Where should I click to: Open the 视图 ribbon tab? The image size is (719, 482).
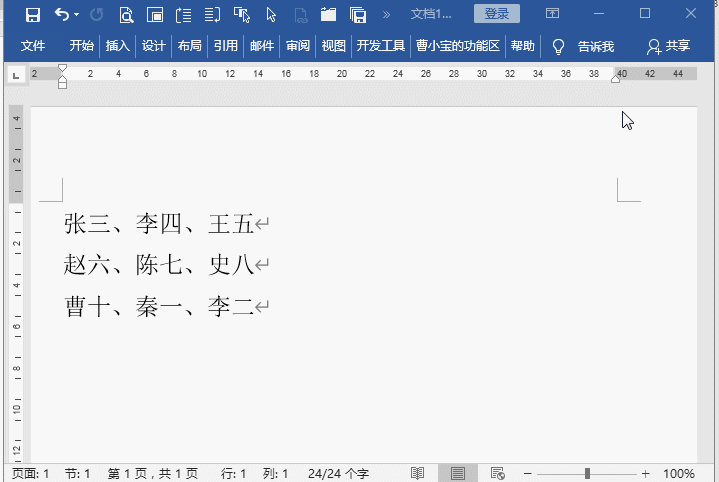pyautogui.click(x=333, y=46)
